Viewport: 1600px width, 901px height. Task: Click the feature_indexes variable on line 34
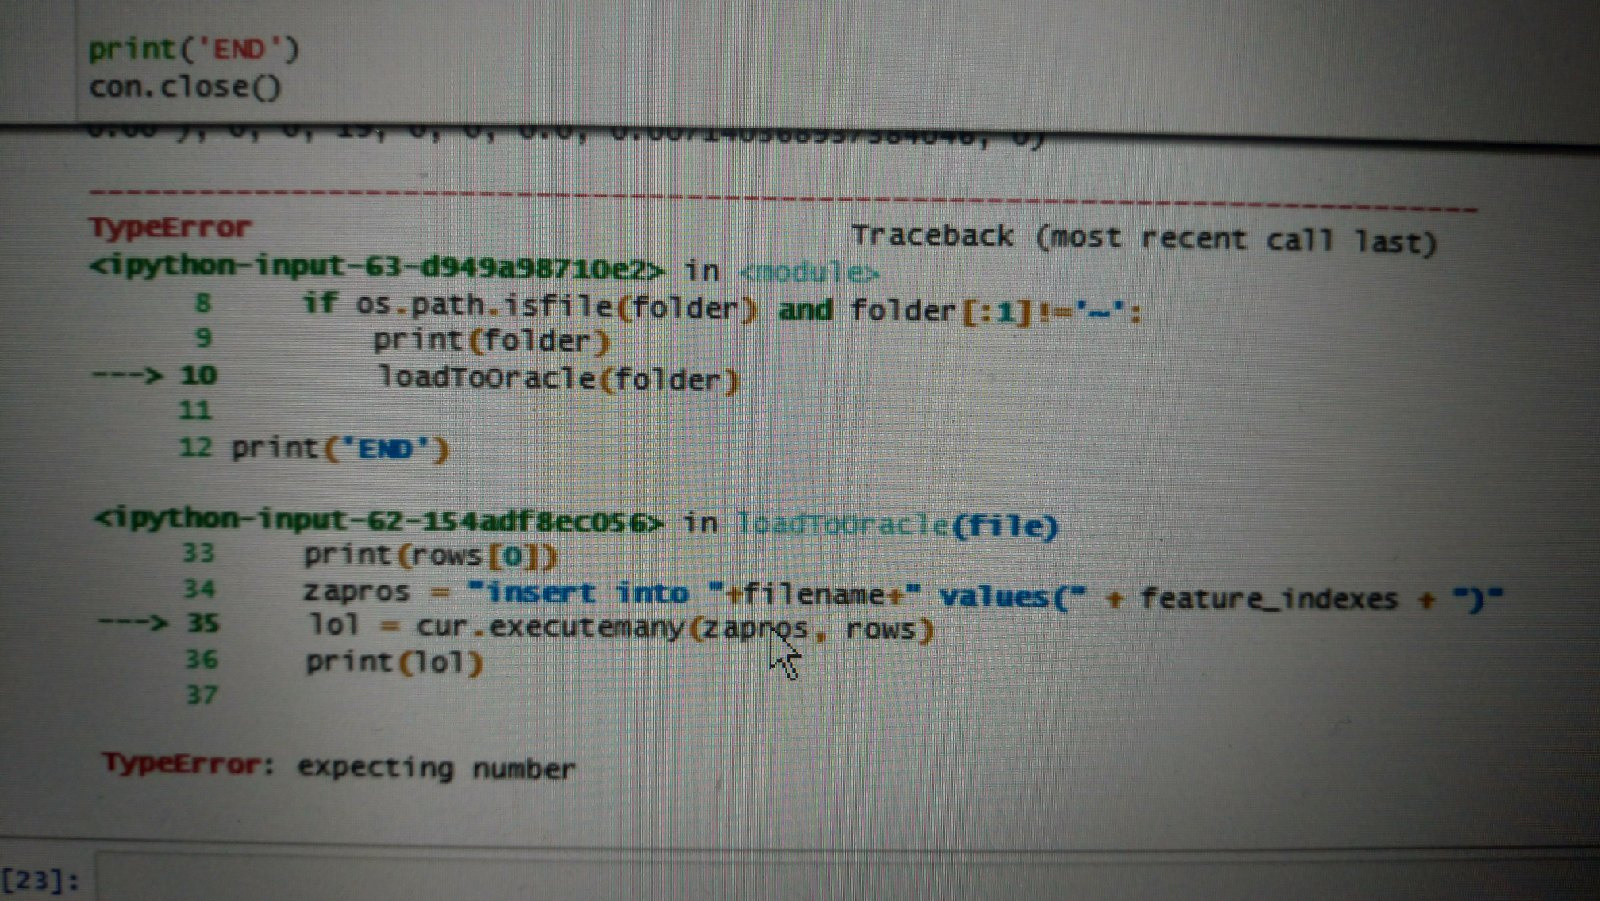coord(1268,598)
